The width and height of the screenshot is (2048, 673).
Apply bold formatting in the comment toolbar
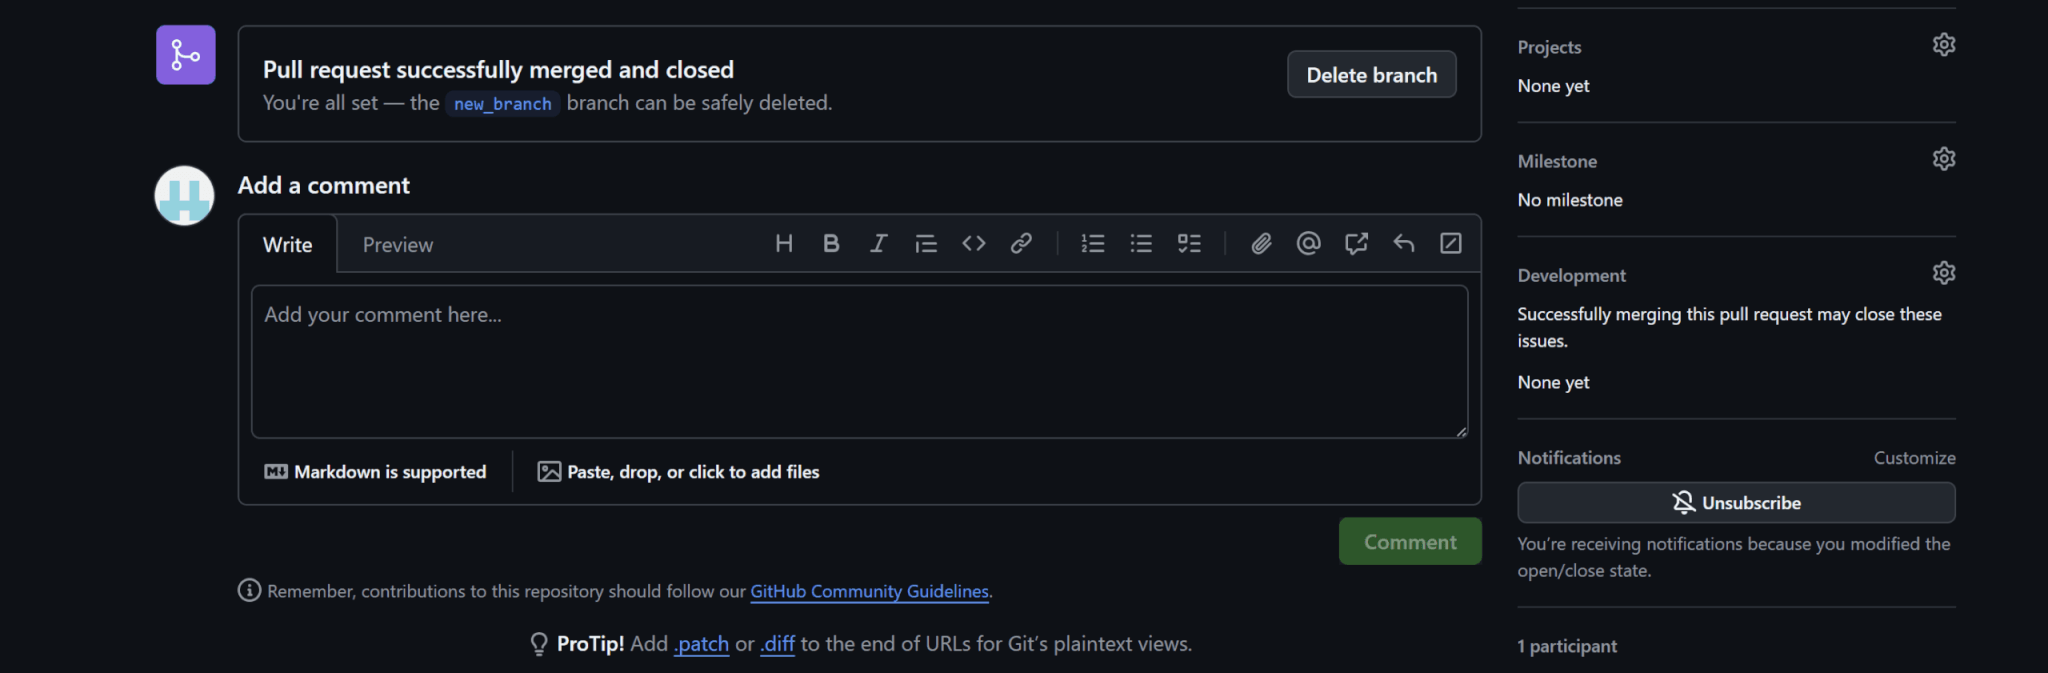(x=831, y=243)
